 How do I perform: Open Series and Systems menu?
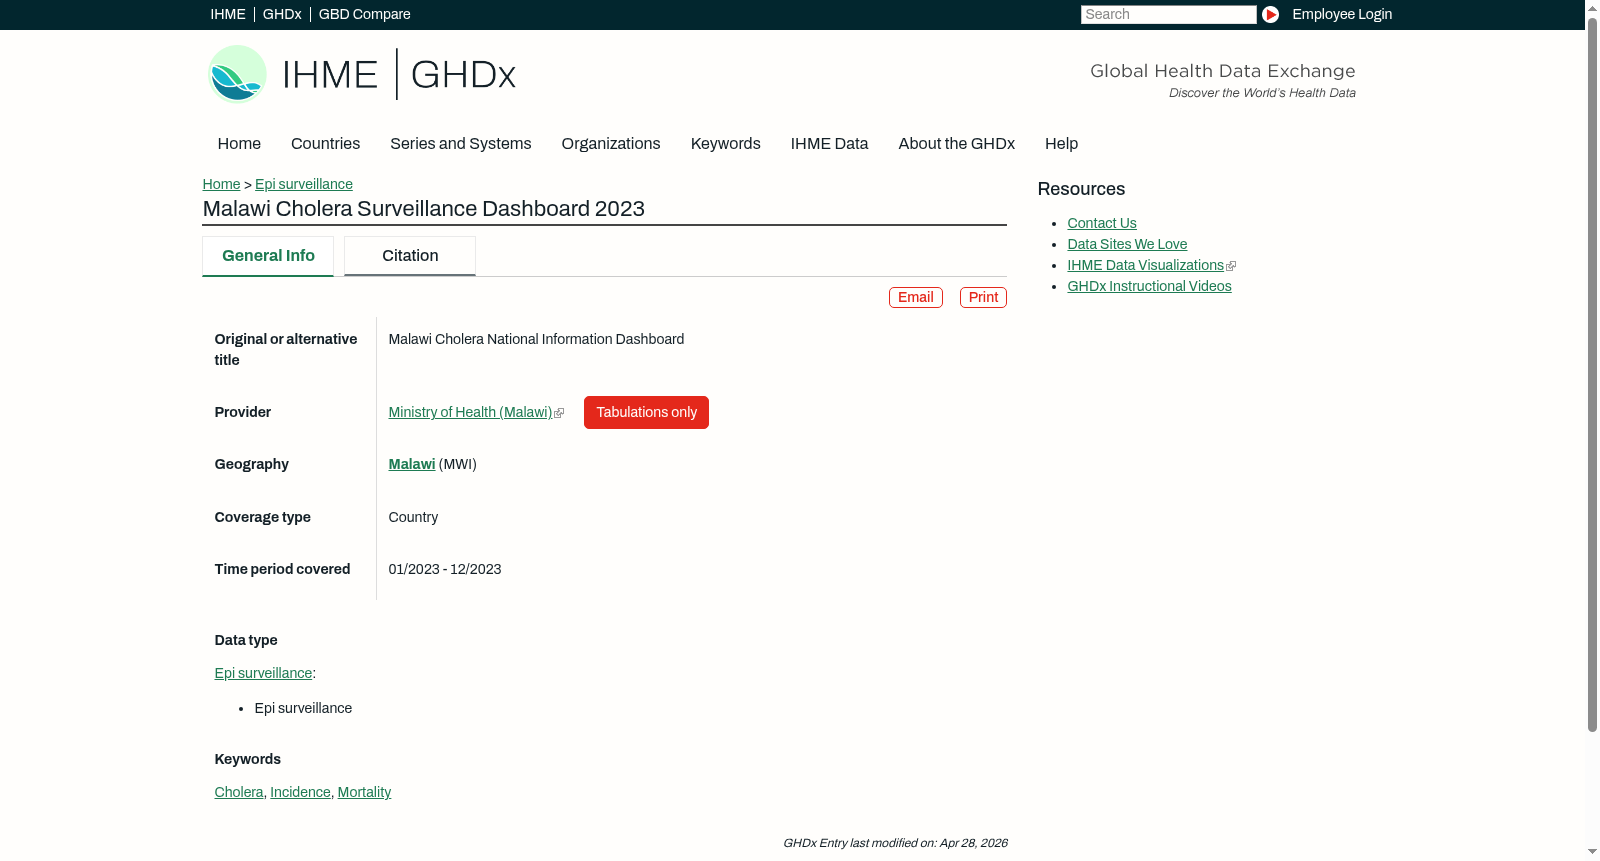tap(460, 144)
